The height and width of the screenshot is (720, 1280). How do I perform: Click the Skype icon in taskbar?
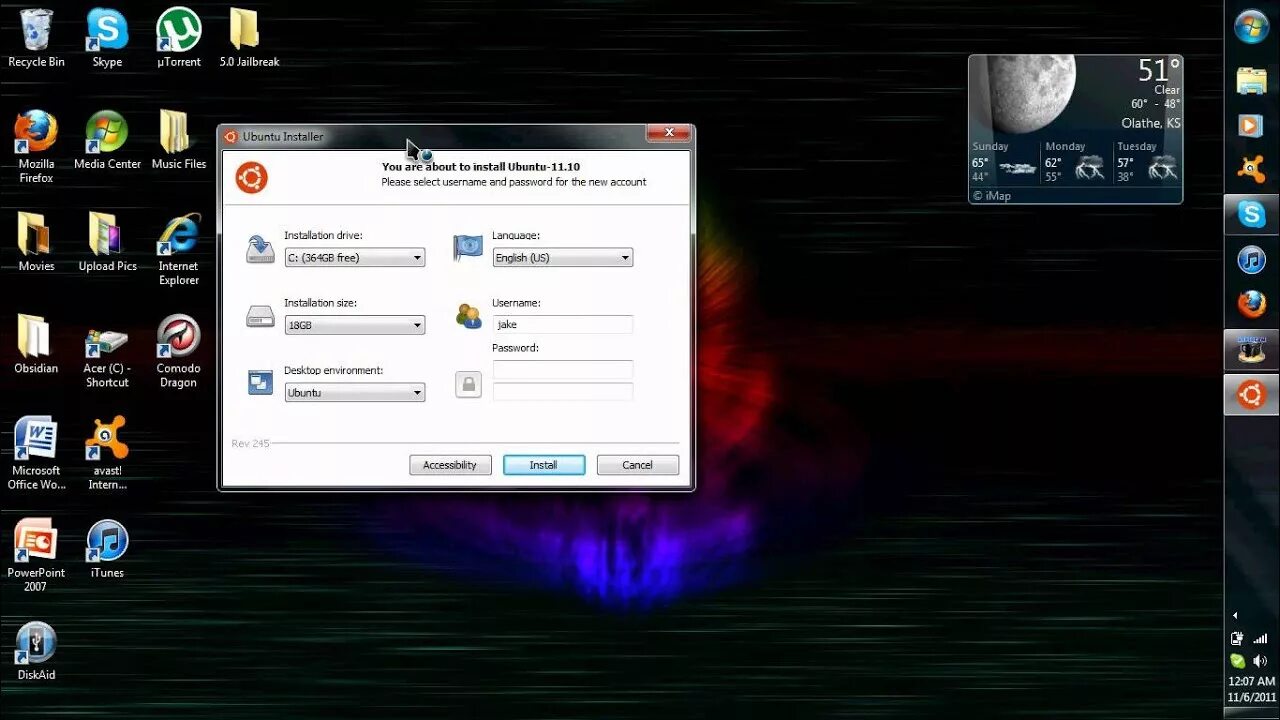coord(1252,213)
